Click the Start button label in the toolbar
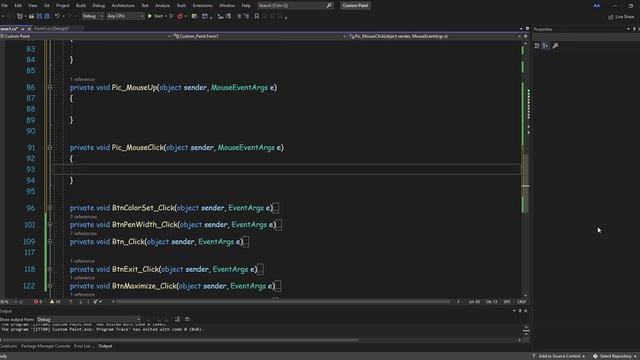 [158, 16]
